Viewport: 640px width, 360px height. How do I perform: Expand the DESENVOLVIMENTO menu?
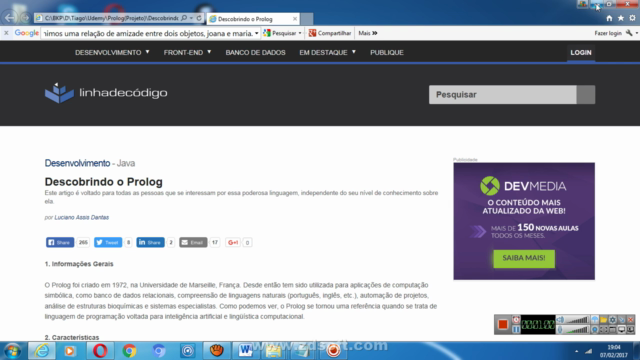coord(112,52)
